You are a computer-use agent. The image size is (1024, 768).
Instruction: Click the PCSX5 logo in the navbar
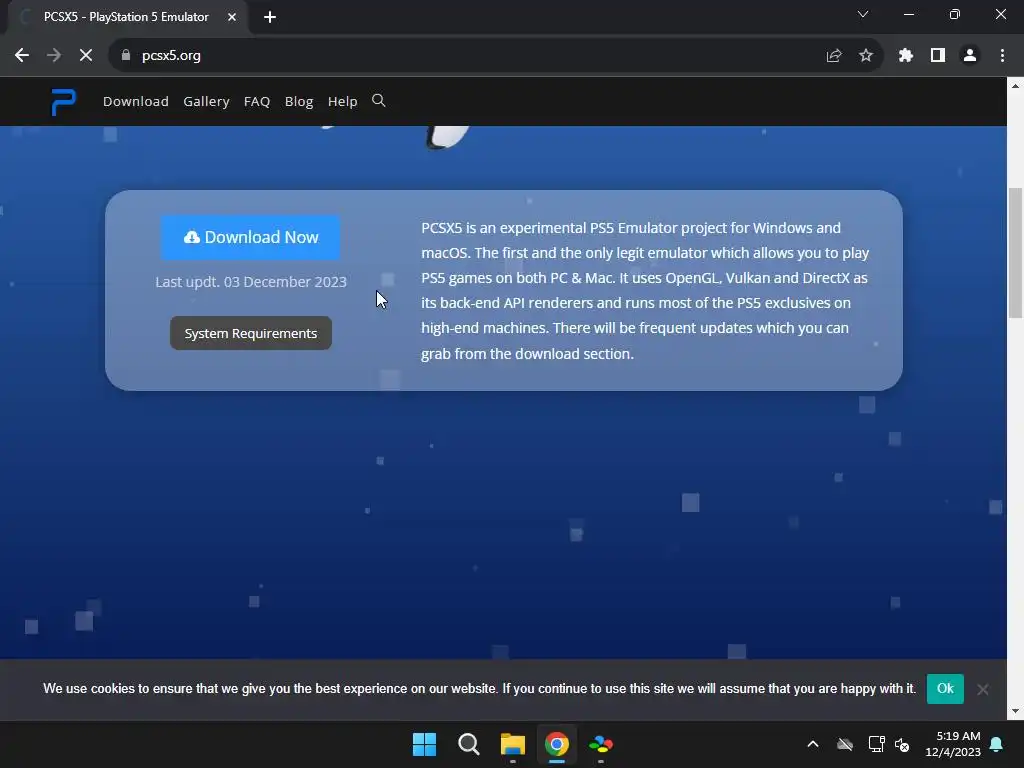coord(63,102)
